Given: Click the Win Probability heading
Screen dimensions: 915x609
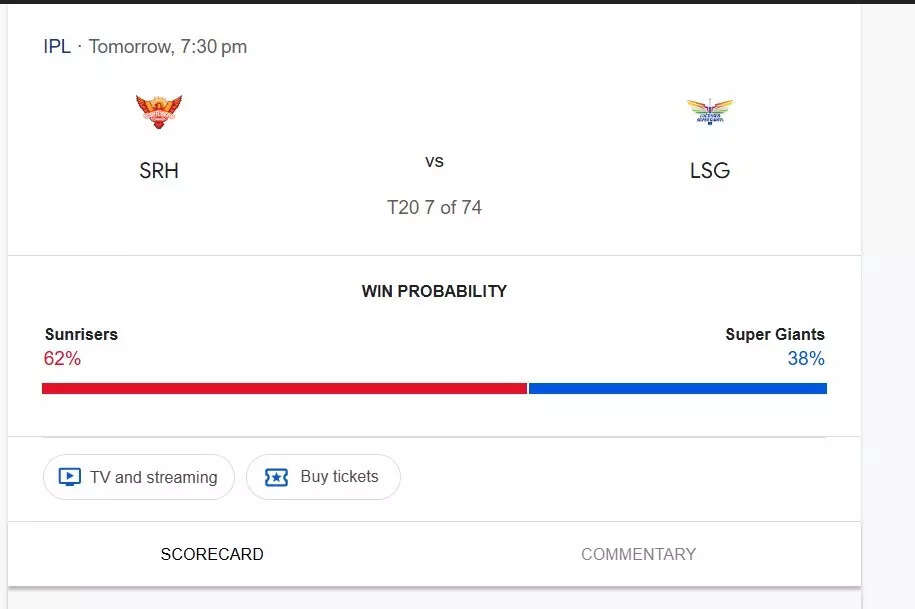Looking at the screenshot, I should tap(434, 292).
